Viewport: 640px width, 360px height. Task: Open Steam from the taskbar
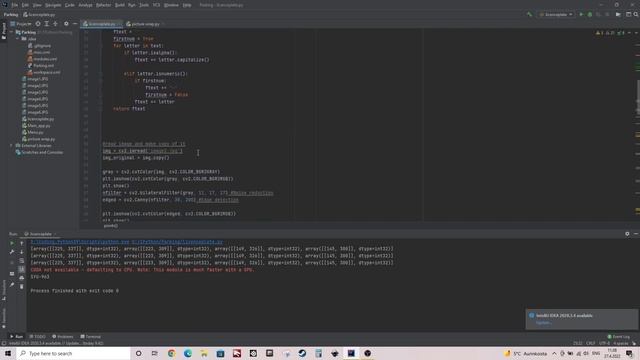click(x=302, y=353)
